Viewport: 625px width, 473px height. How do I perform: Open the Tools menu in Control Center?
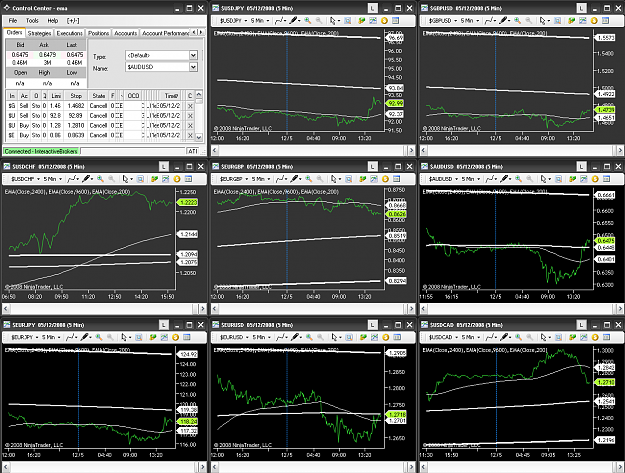(32, 20)
